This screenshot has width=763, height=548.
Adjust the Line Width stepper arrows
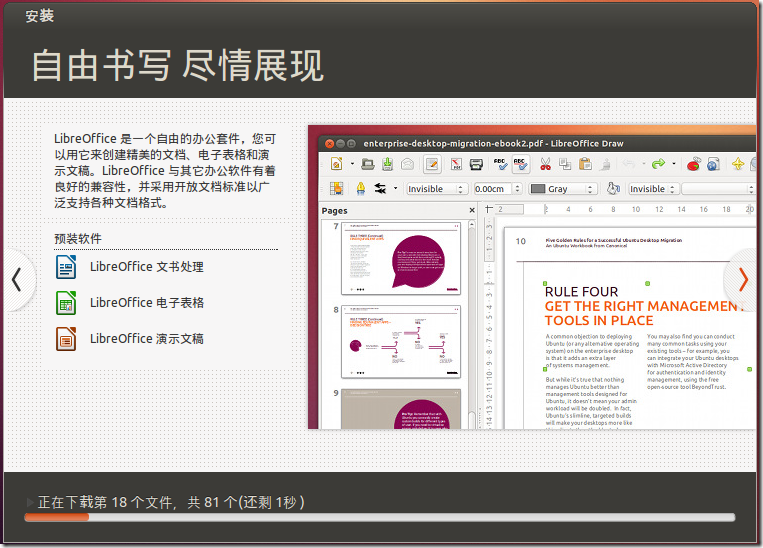[x=517, y=188]
